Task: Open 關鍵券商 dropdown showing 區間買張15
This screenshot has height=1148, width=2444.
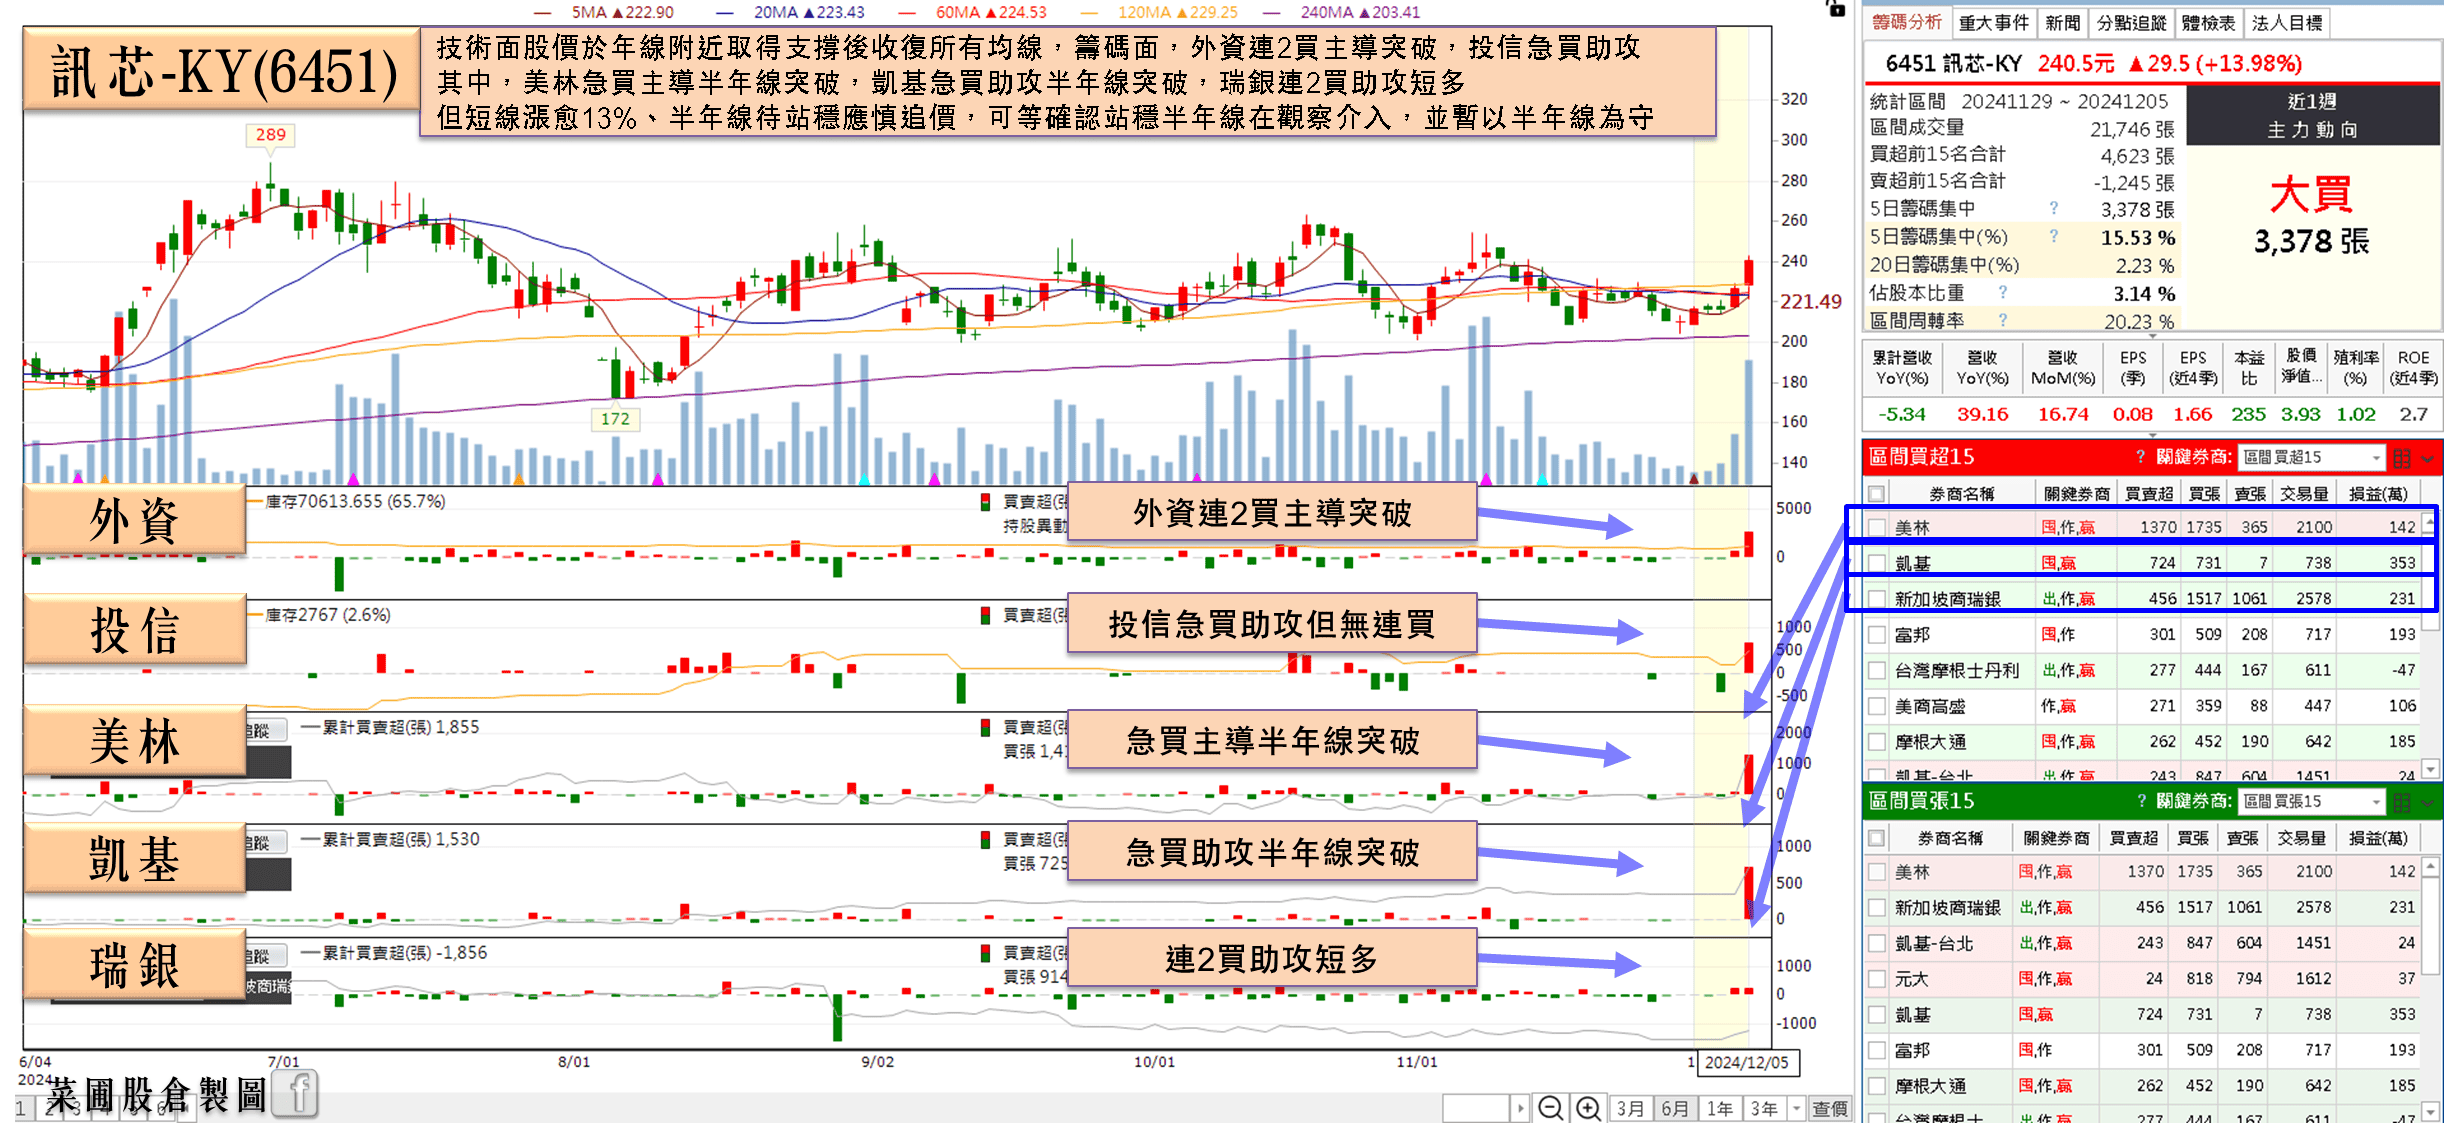Action: 2311,801
